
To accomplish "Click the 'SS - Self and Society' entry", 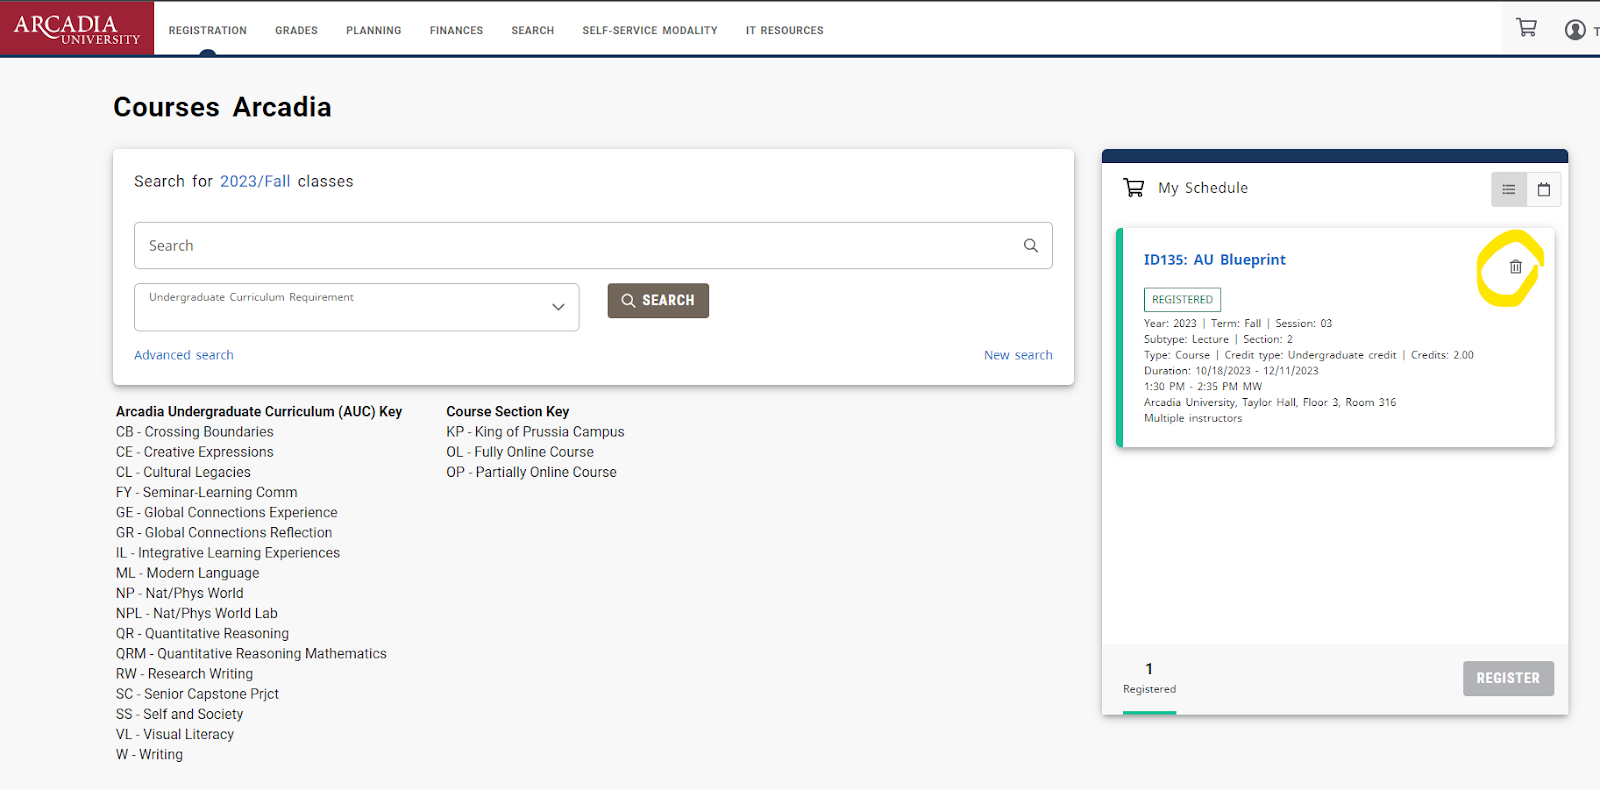I will click(180, 714).
